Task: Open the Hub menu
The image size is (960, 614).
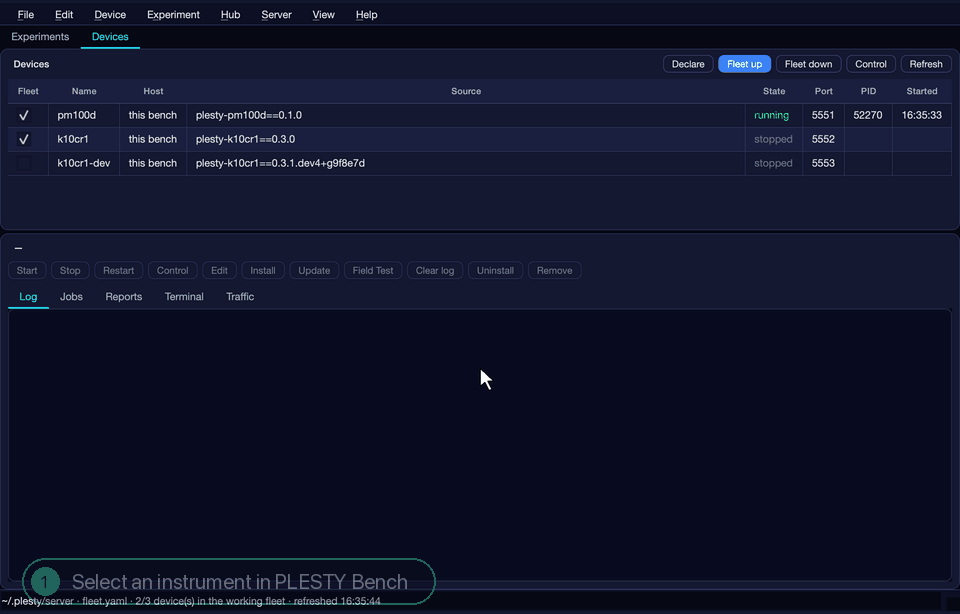Action: (230, 15)
